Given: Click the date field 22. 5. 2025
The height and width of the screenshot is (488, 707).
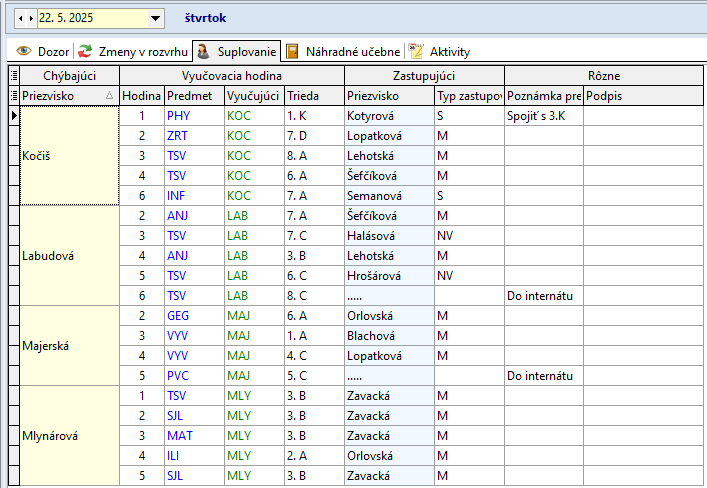Looking at the screenshot, I should (x=92, y=18).
